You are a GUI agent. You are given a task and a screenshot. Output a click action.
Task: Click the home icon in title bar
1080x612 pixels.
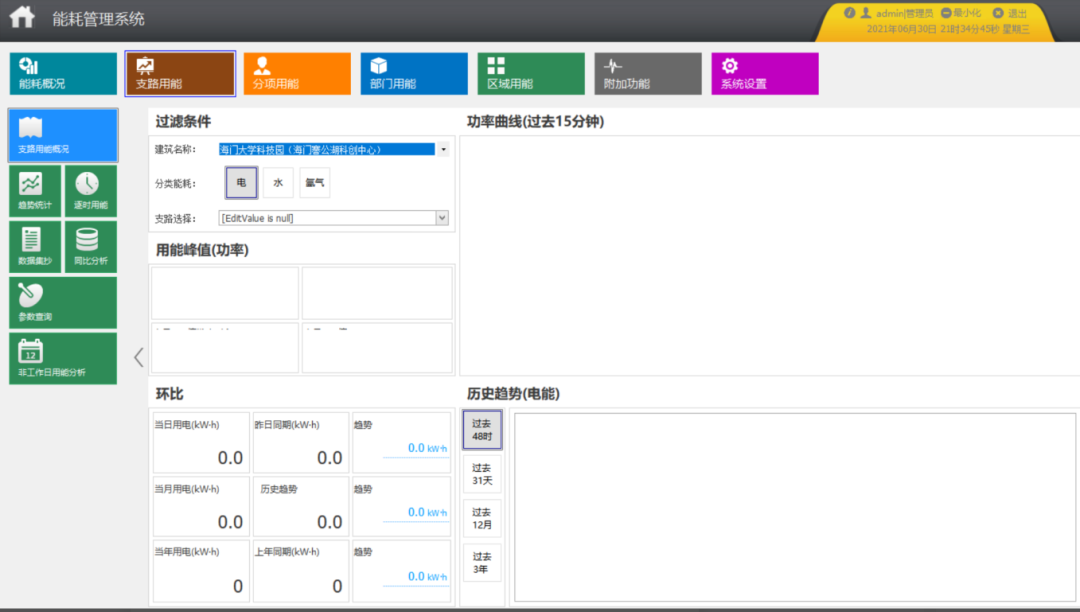click(x=22, y=17)
